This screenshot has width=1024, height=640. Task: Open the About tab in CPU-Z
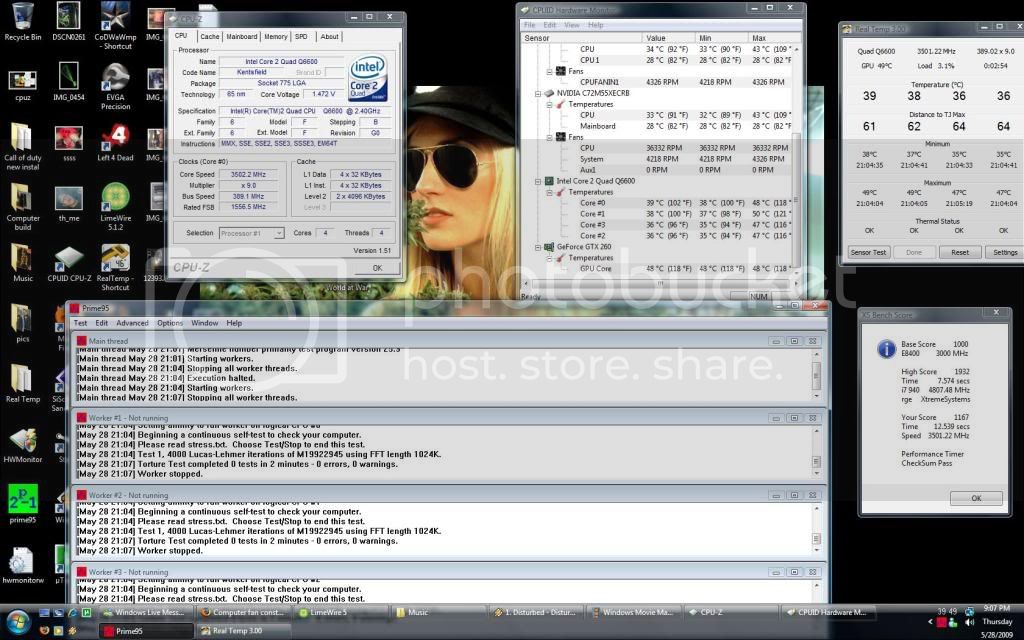click(x=329, y=37)
